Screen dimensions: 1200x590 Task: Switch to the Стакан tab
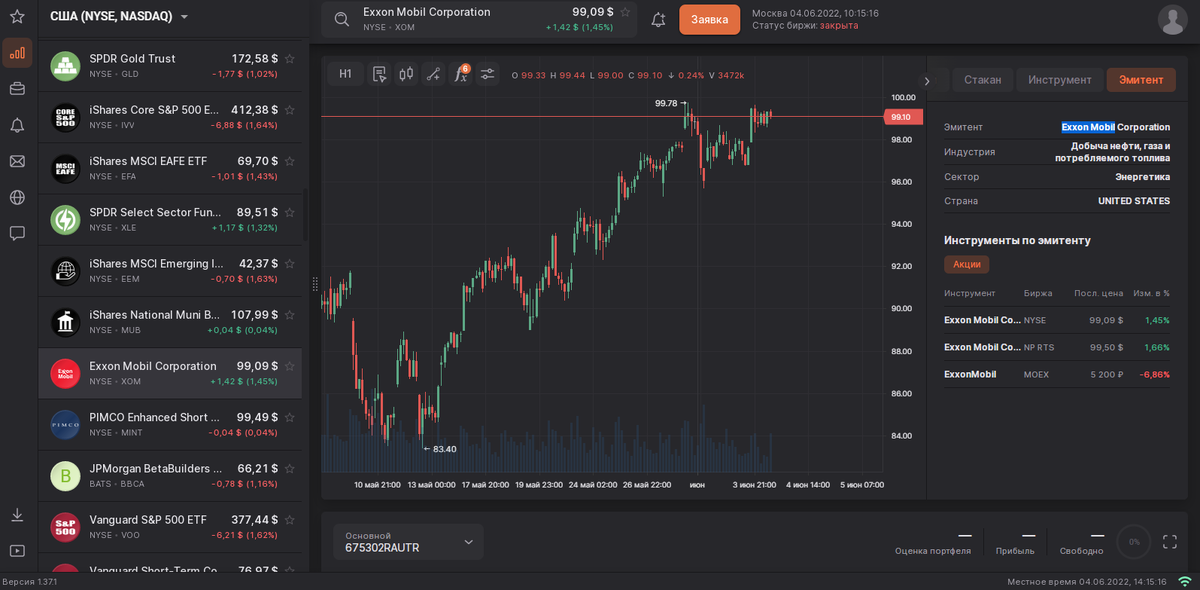pyautogui.click(x=982, y=80)
